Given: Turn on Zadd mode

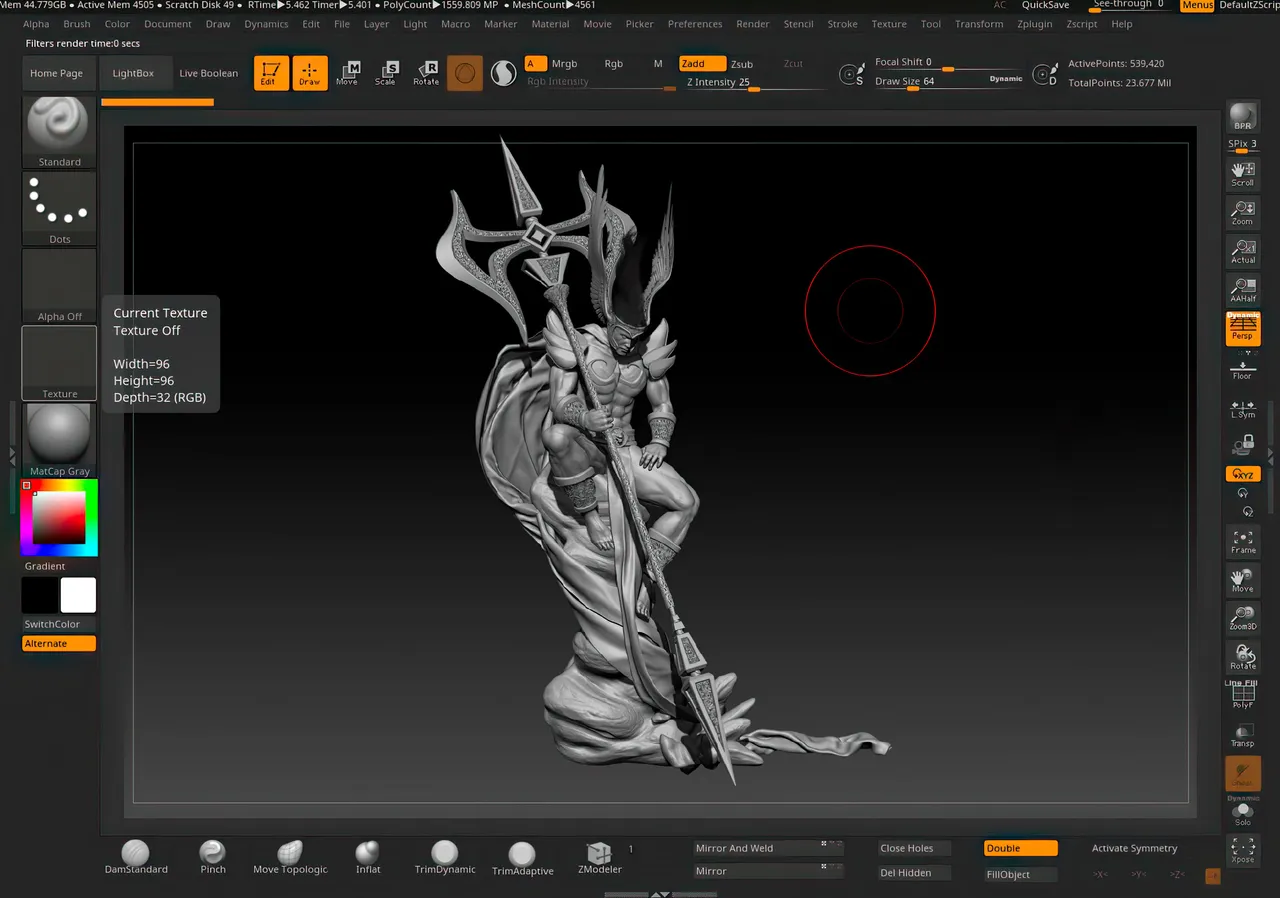Looking at the screenshot, I should click(x=702, y=64).
